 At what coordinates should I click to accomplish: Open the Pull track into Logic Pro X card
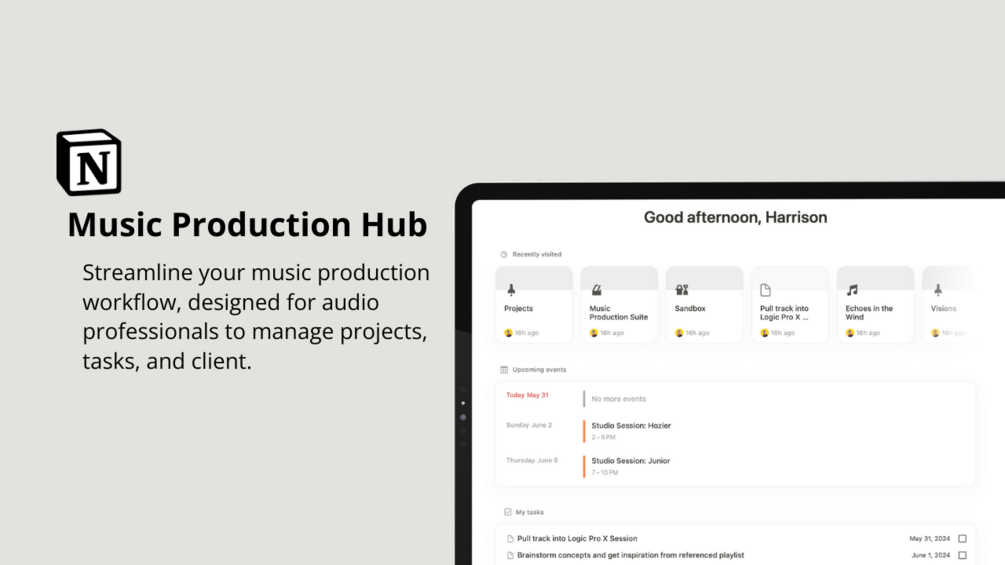[x=790, y=305]
